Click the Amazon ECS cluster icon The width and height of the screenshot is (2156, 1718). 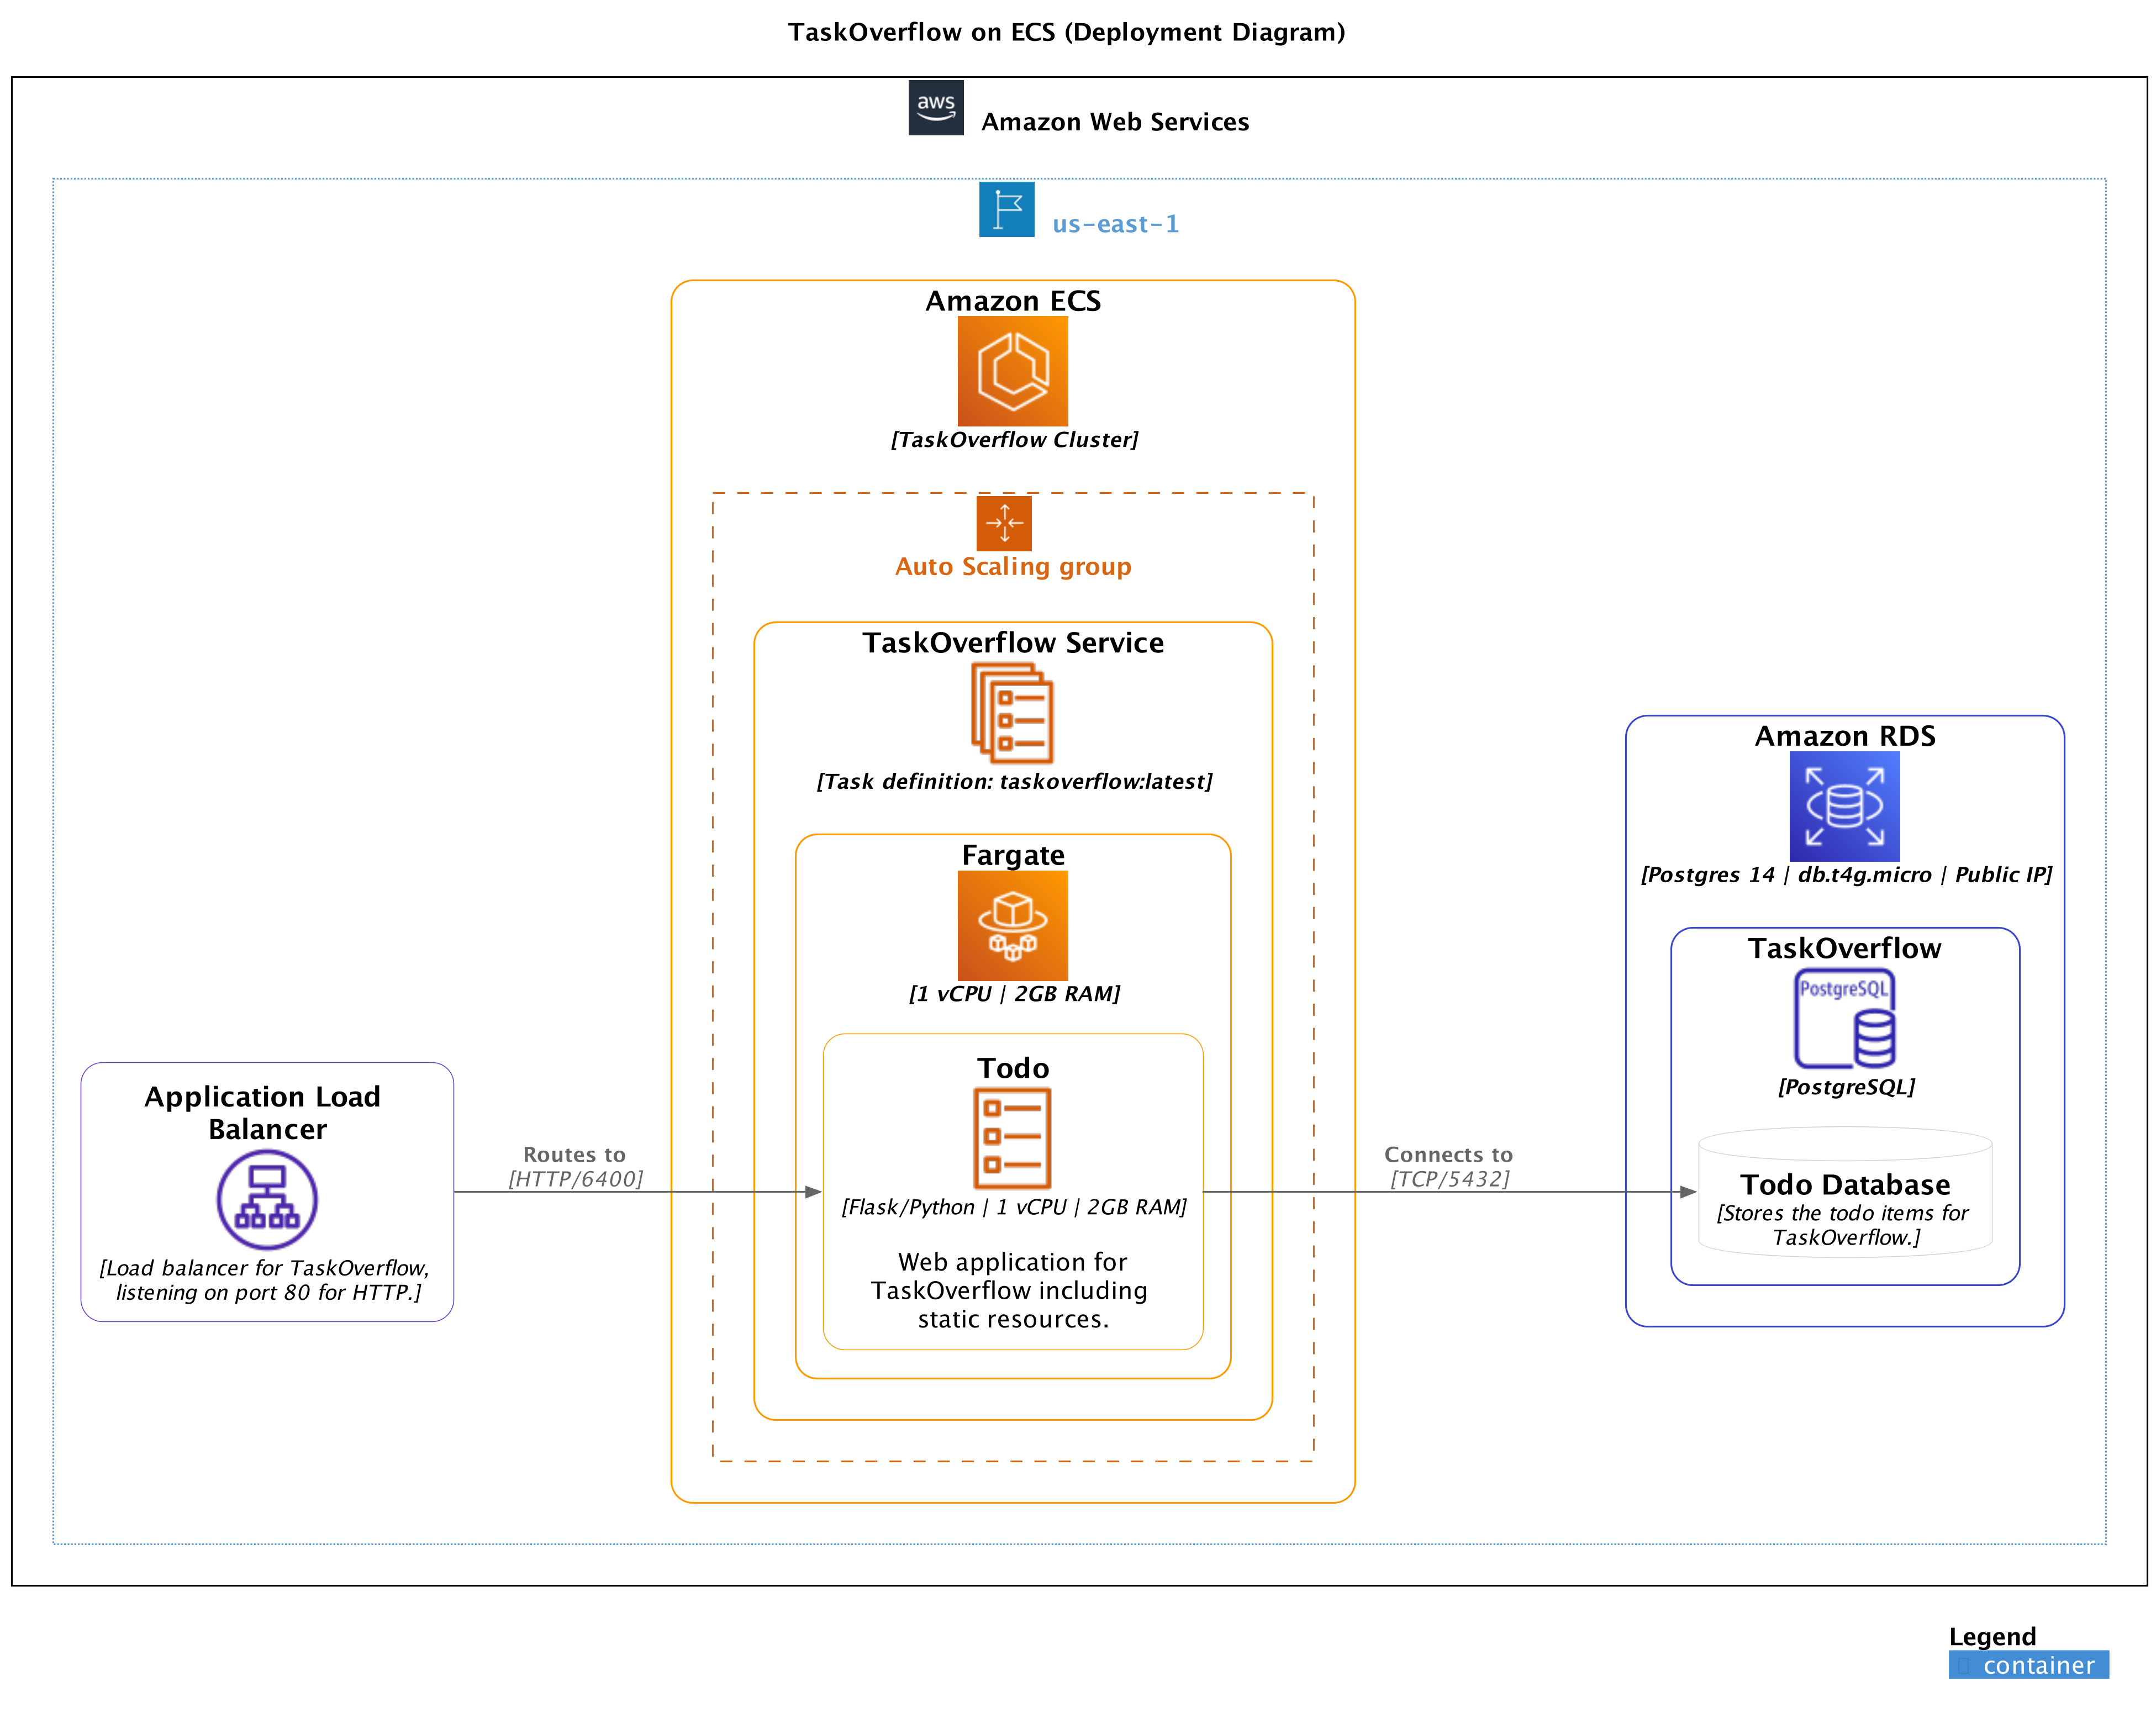pos(1012,371)
